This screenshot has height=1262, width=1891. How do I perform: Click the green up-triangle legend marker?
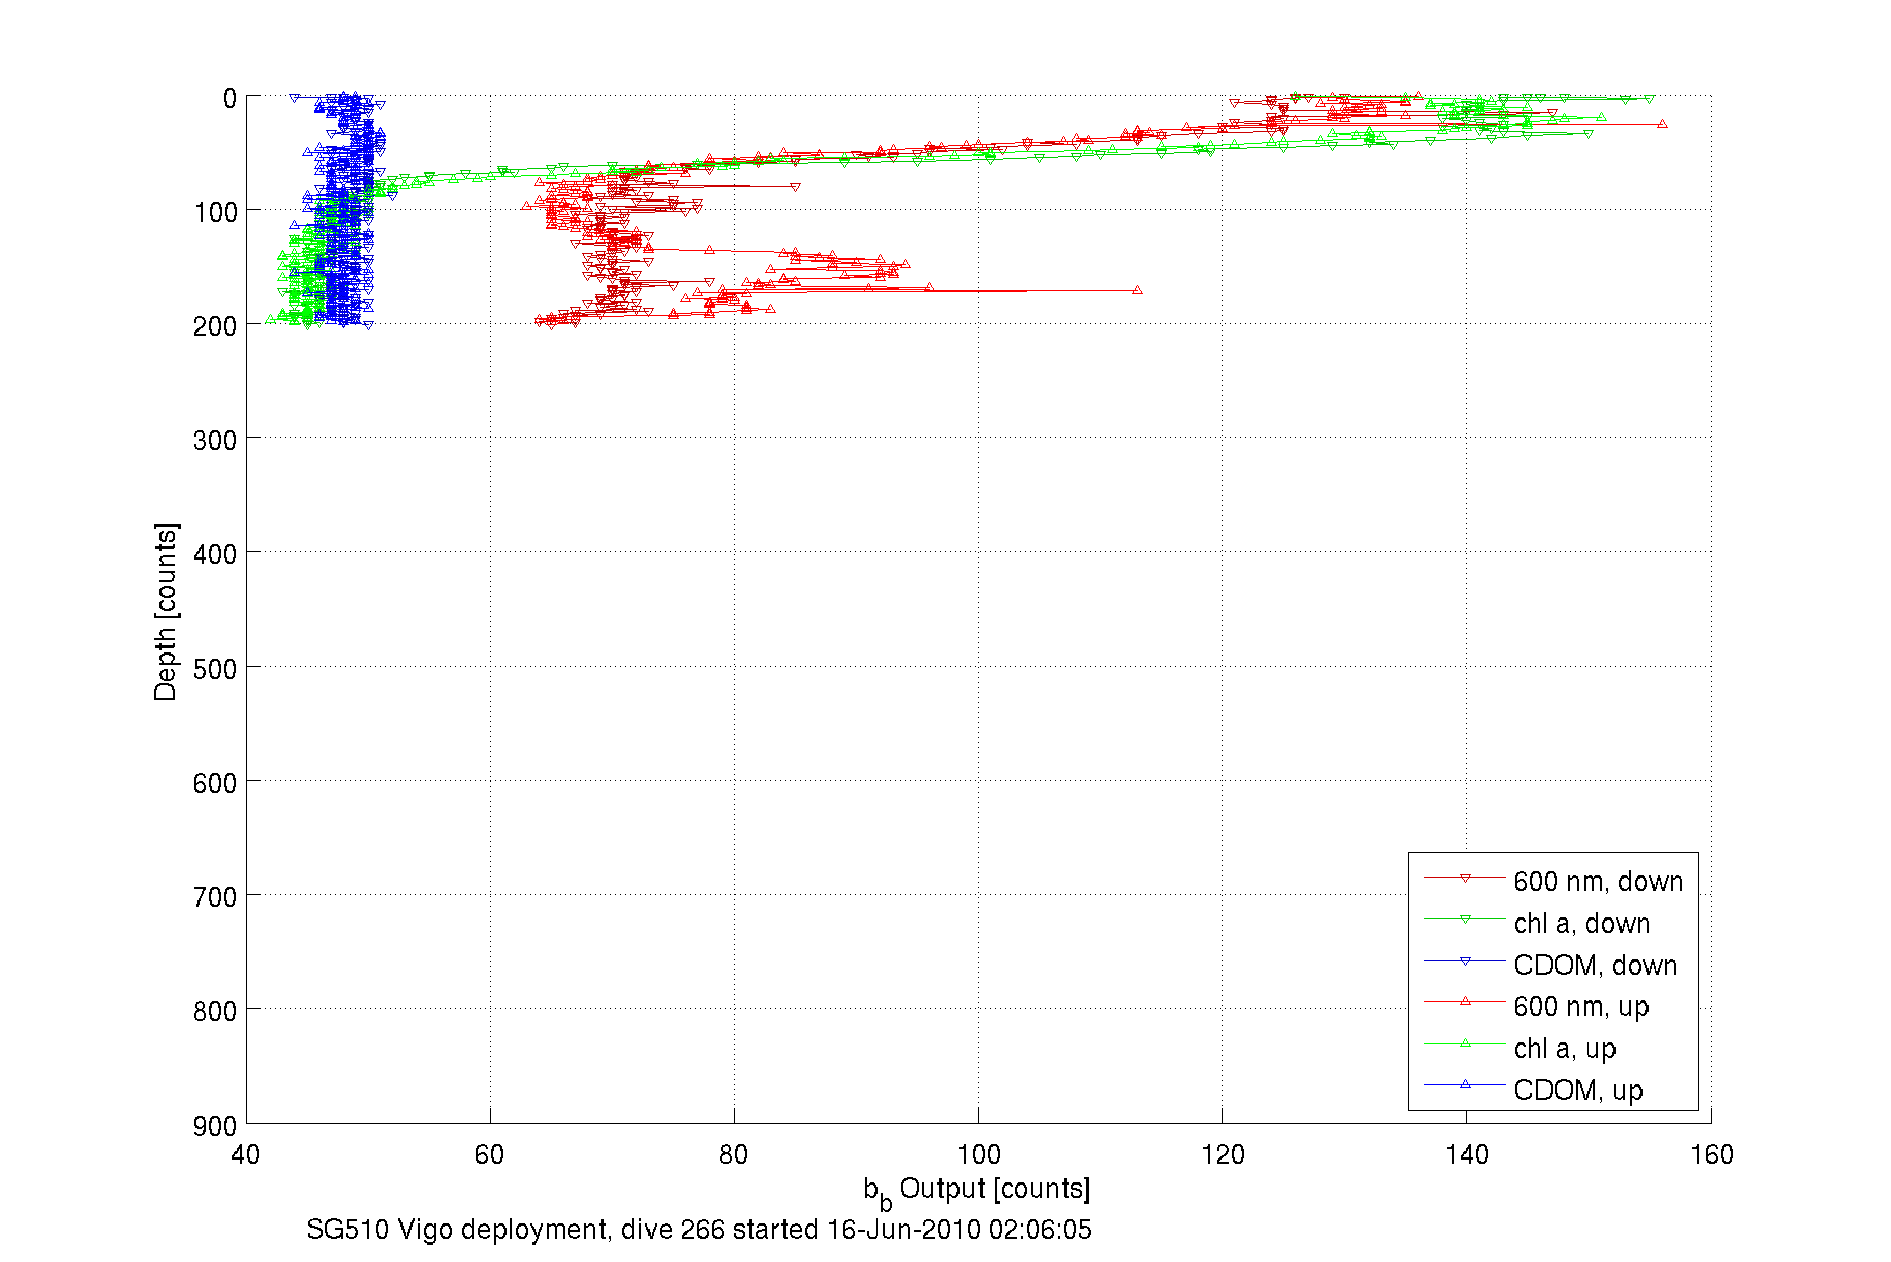(x=1465, y=1043)
